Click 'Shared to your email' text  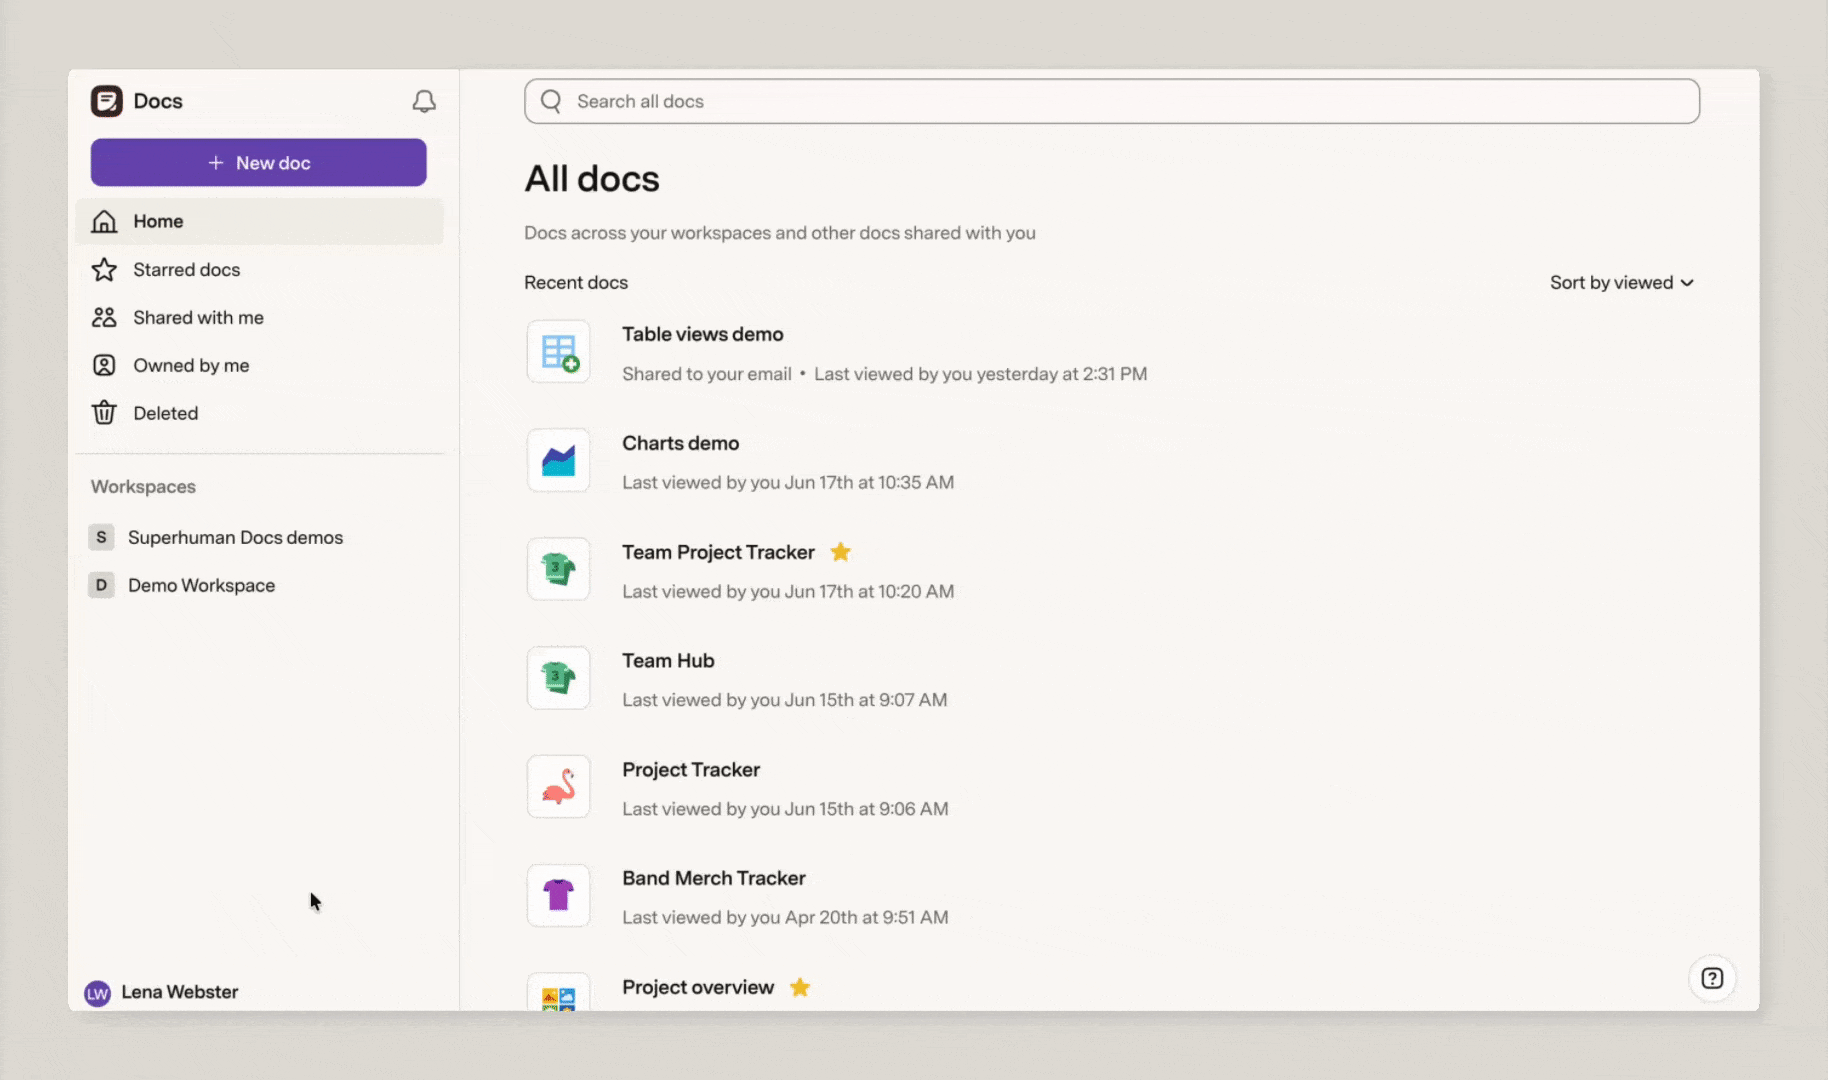click(707, 374)
